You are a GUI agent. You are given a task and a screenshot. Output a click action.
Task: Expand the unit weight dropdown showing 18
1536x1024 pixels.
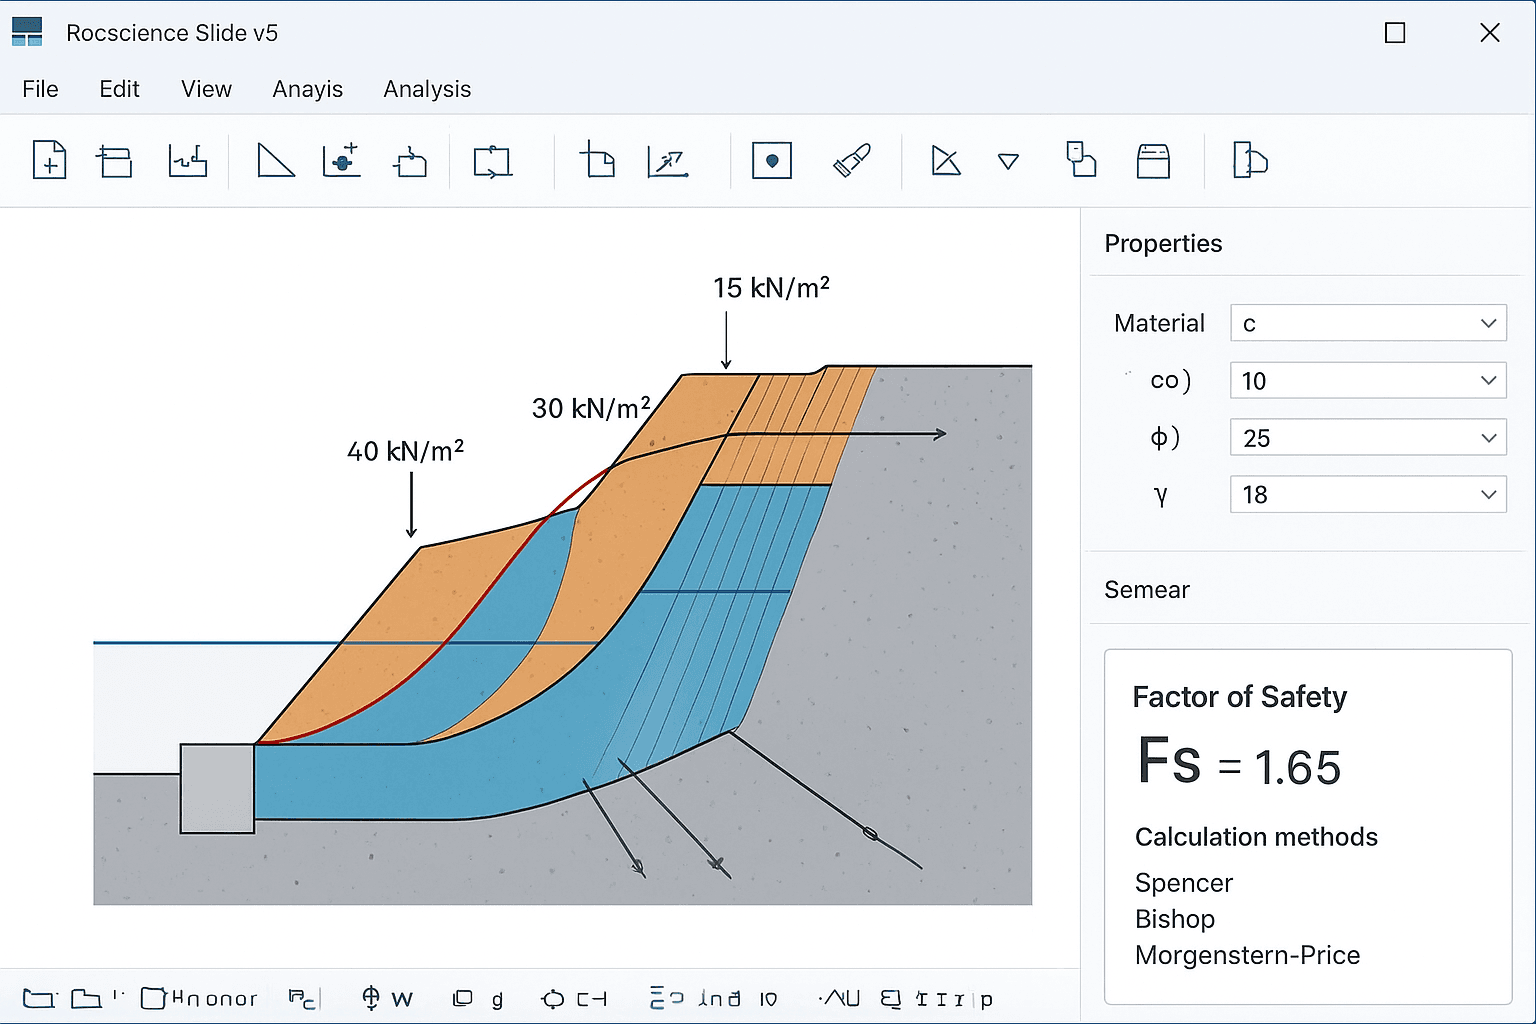(1367, 494)
